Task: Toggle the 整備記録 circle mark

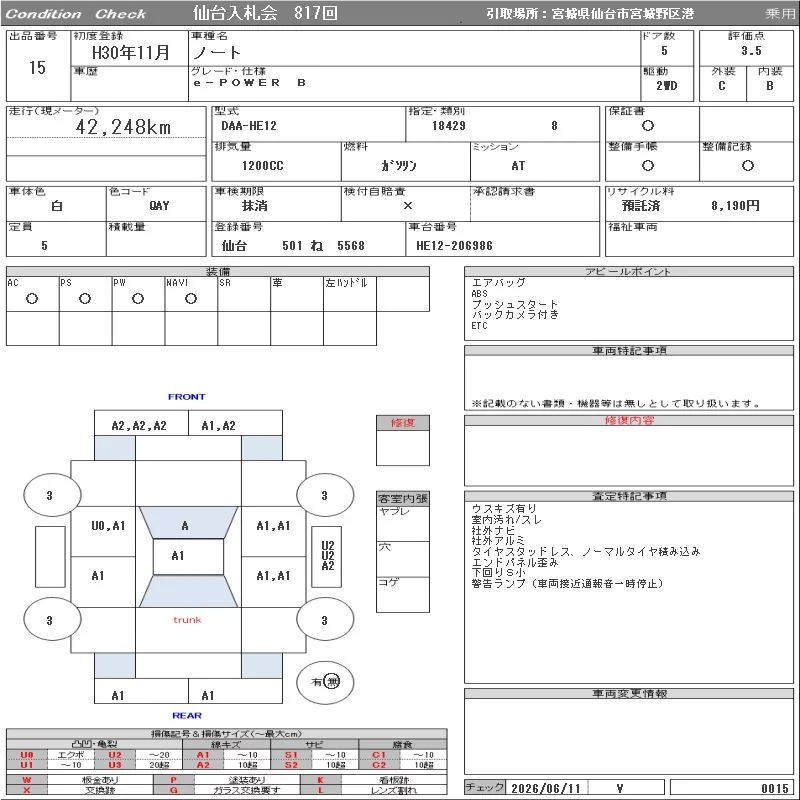Action: 747,166
